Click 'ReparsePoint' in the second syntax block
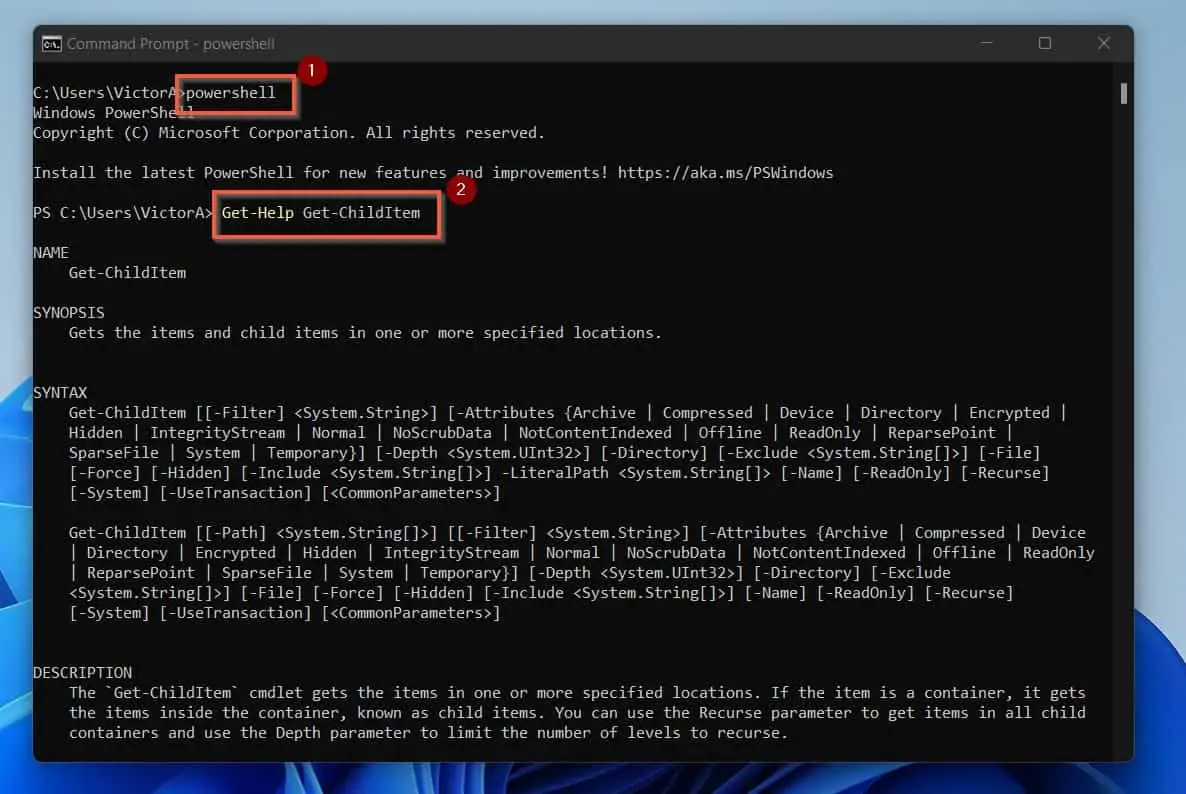 [141, 573]
